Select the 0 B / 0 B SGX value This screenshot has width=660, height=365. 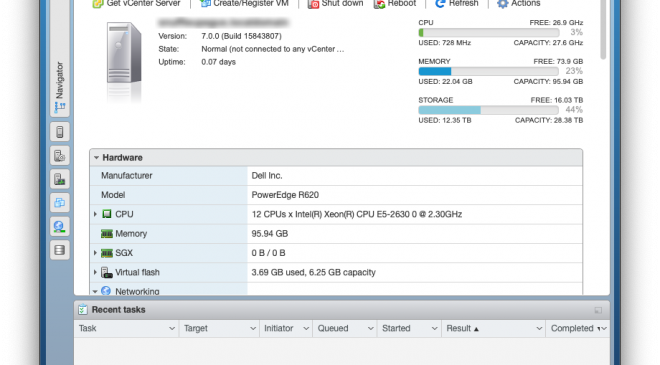click(268, 253)
